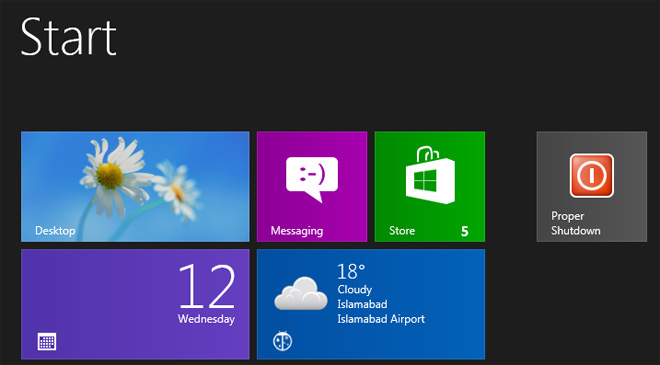
Task: Click the Weather Underground logo icon
Action: (x=282, y=341)
